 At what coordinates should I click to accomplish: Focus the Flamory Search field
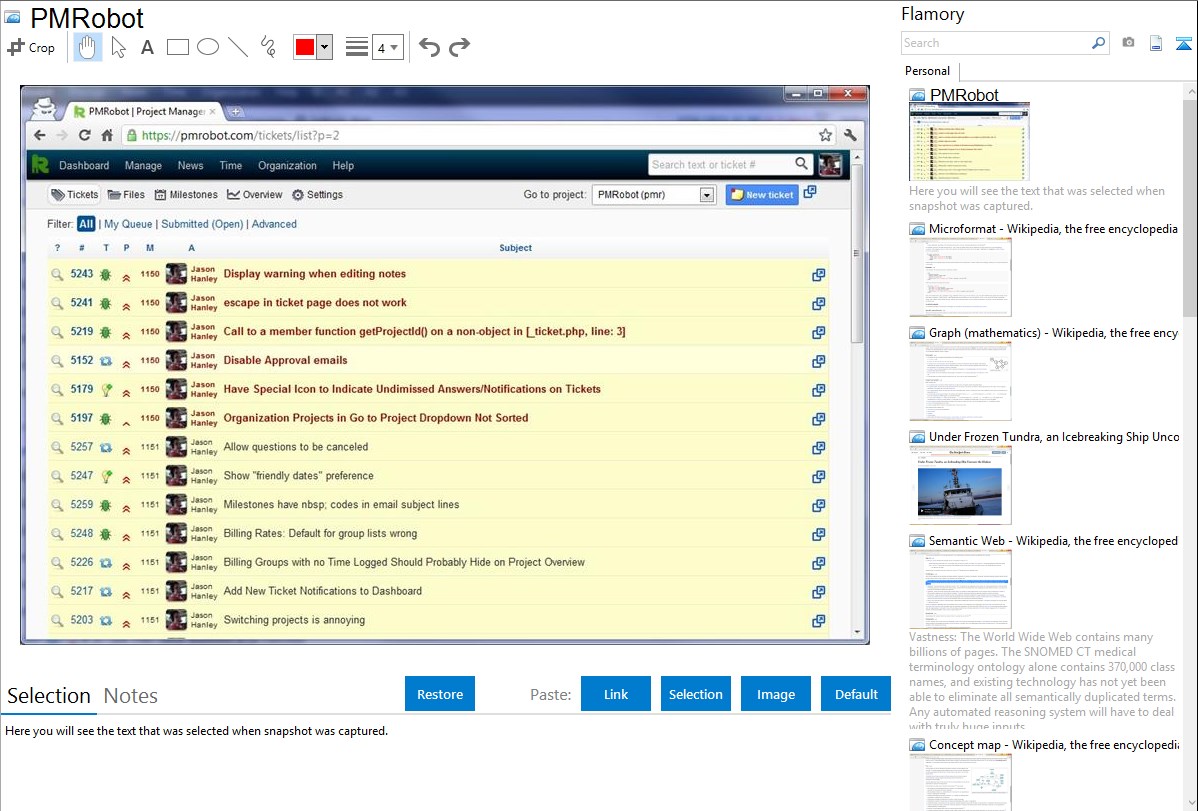996,43
